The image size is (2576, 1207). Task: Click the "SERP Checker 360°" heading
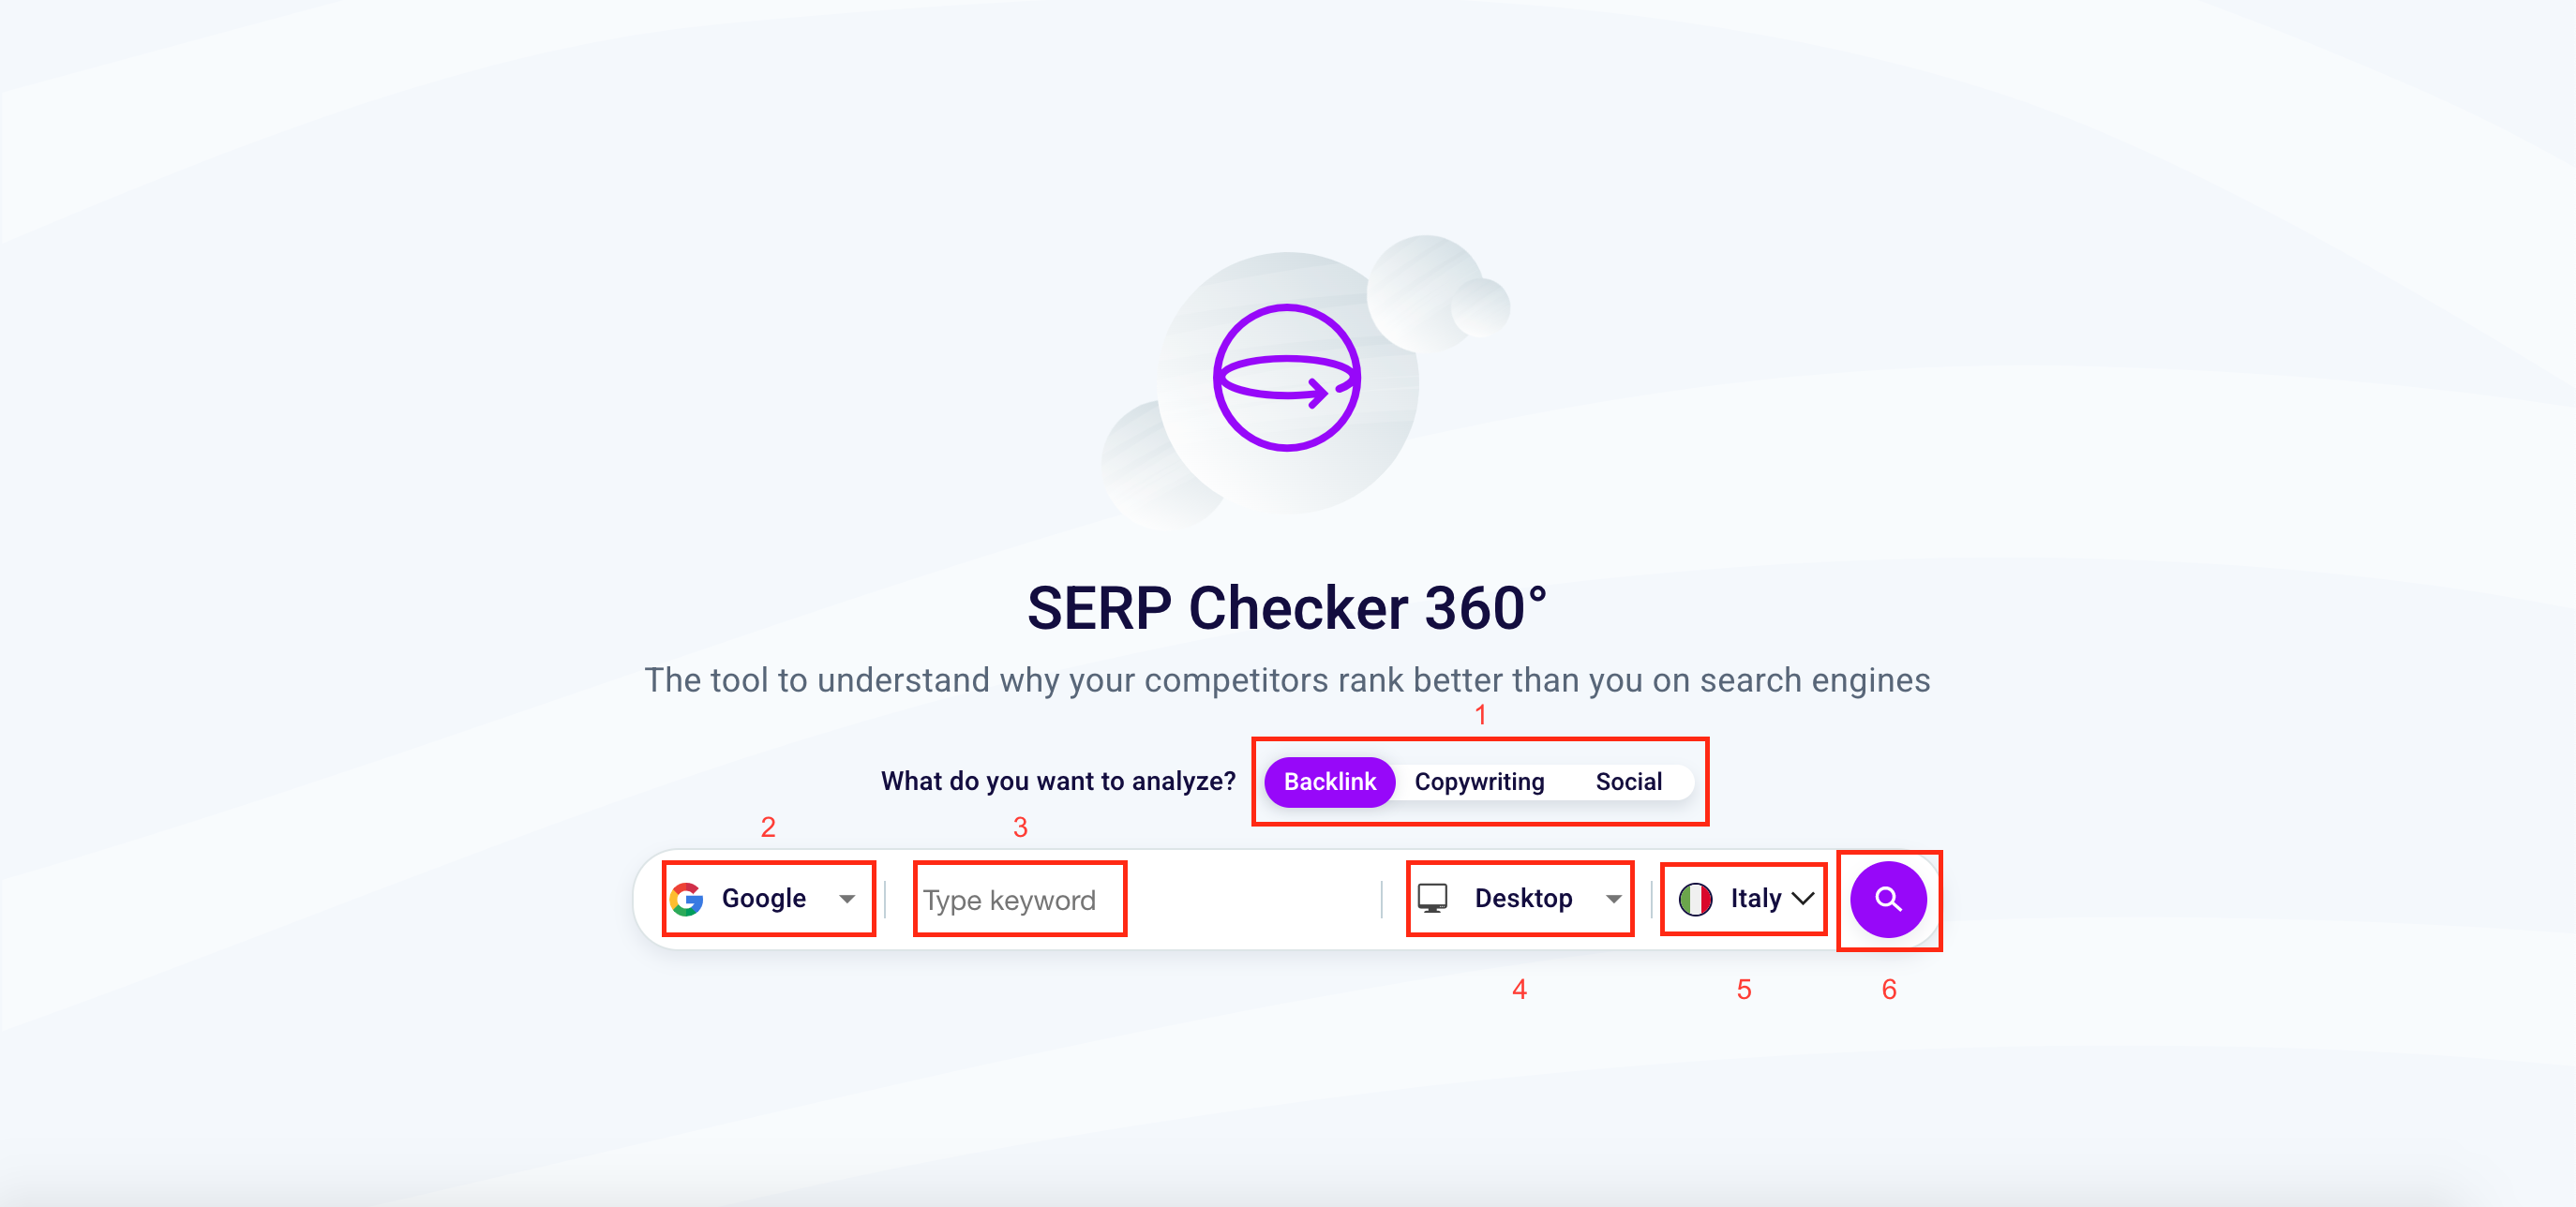pos(1287,608)
